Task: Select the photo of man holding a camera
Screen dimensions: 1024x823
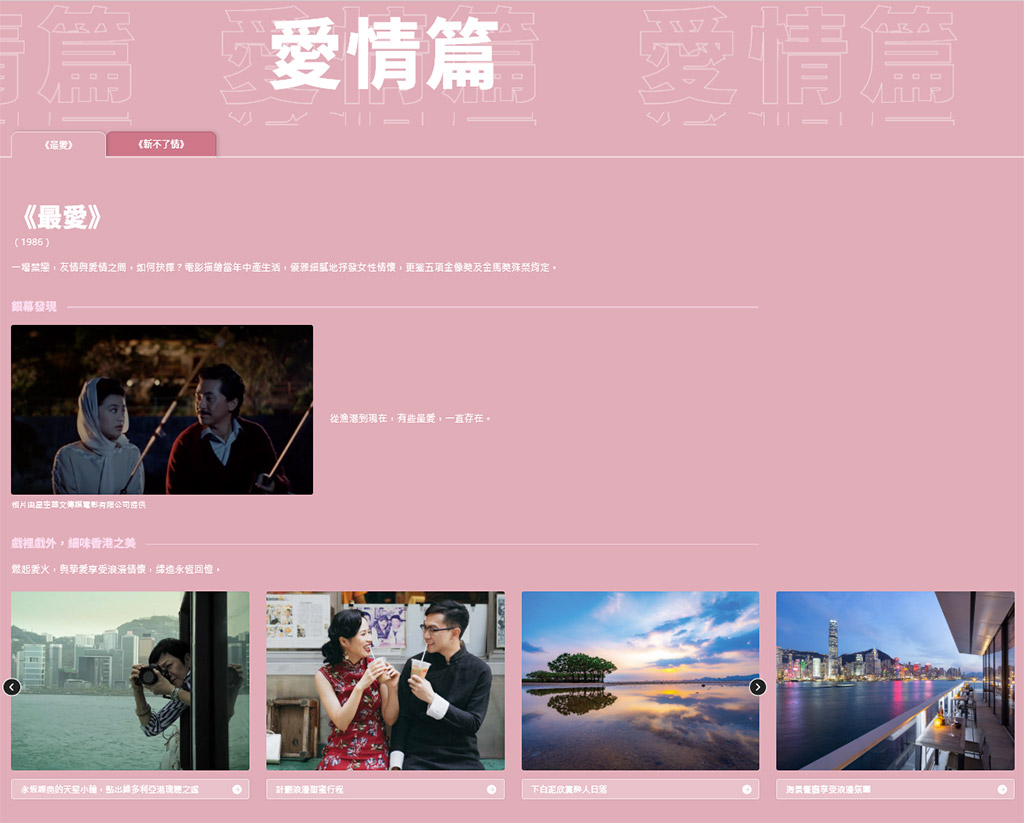Action: (130, 680)
